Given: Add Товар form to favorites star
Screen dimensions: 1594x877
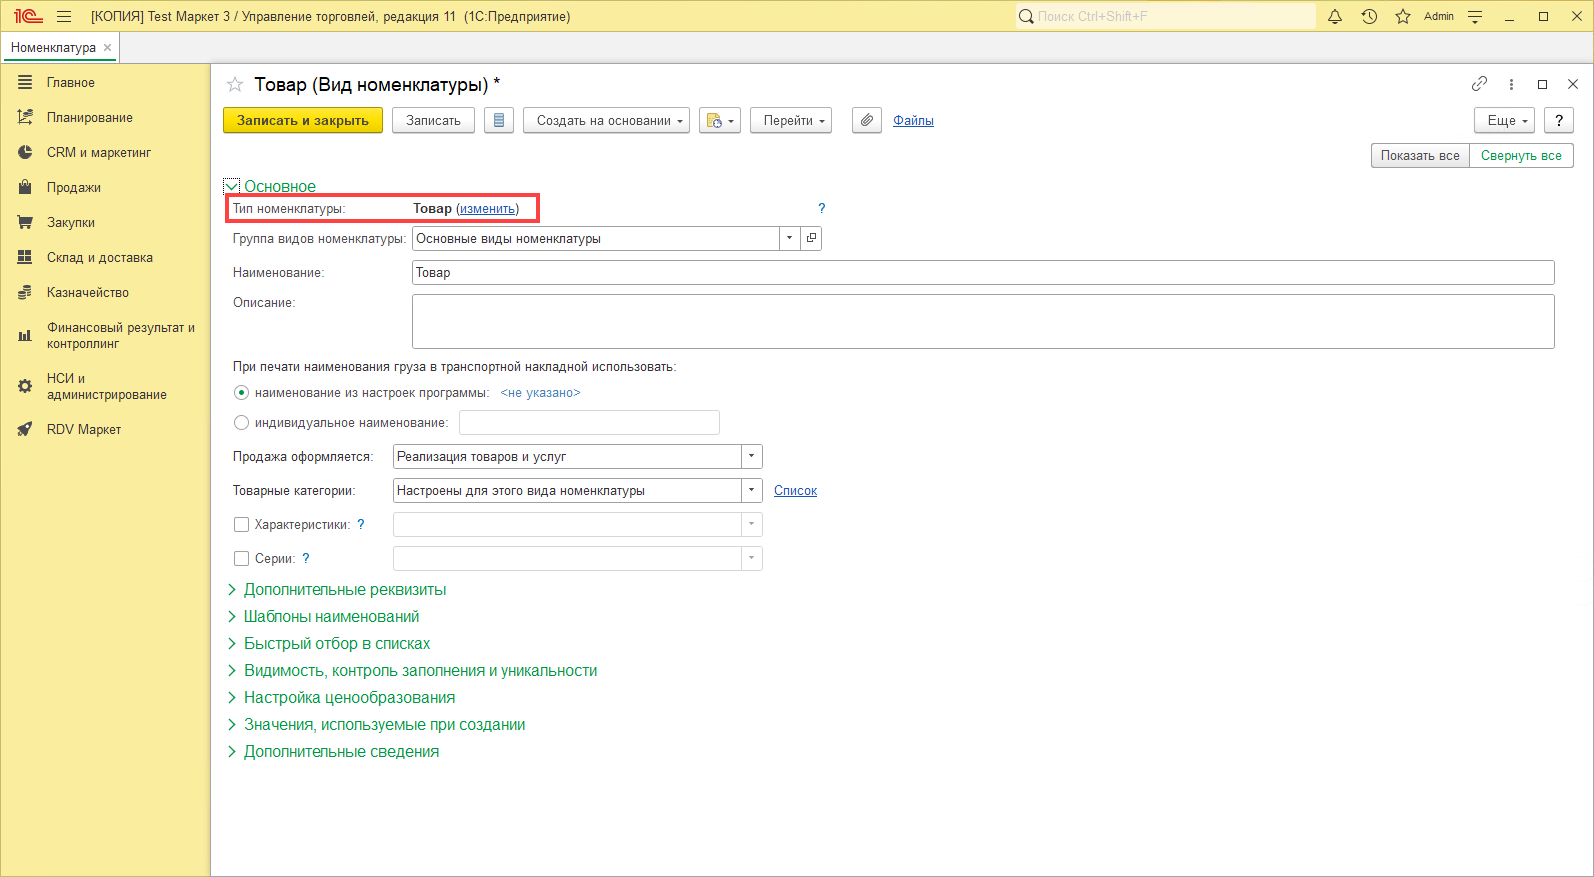Looking at the screenshot, I should (235, 85).
